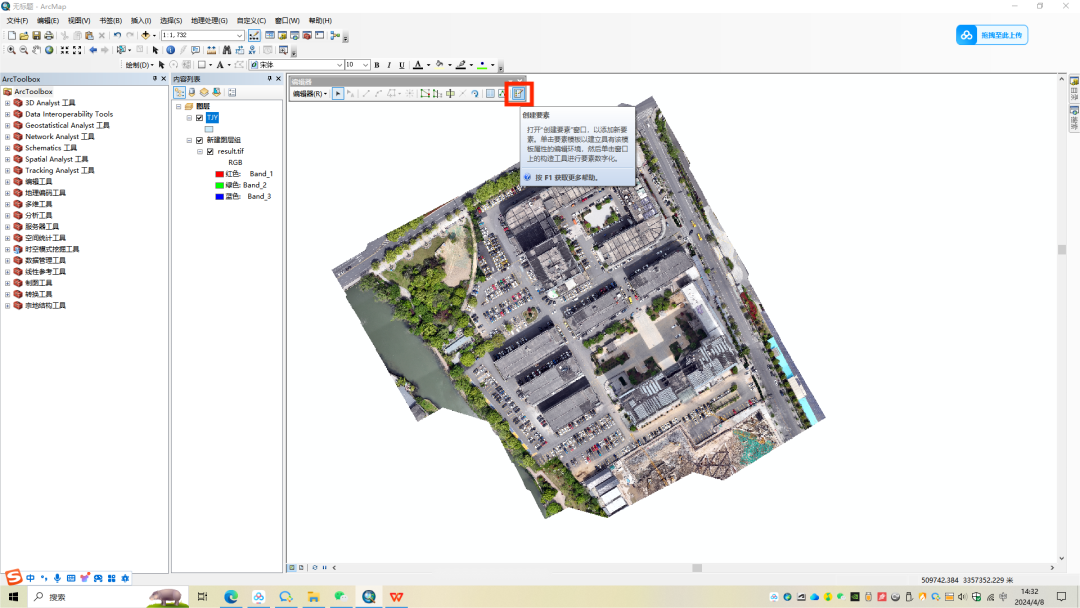The width and height of the screenshot is (1080, 608).
Task: Collapse the result.tif layer node
Action: (200, 151)
